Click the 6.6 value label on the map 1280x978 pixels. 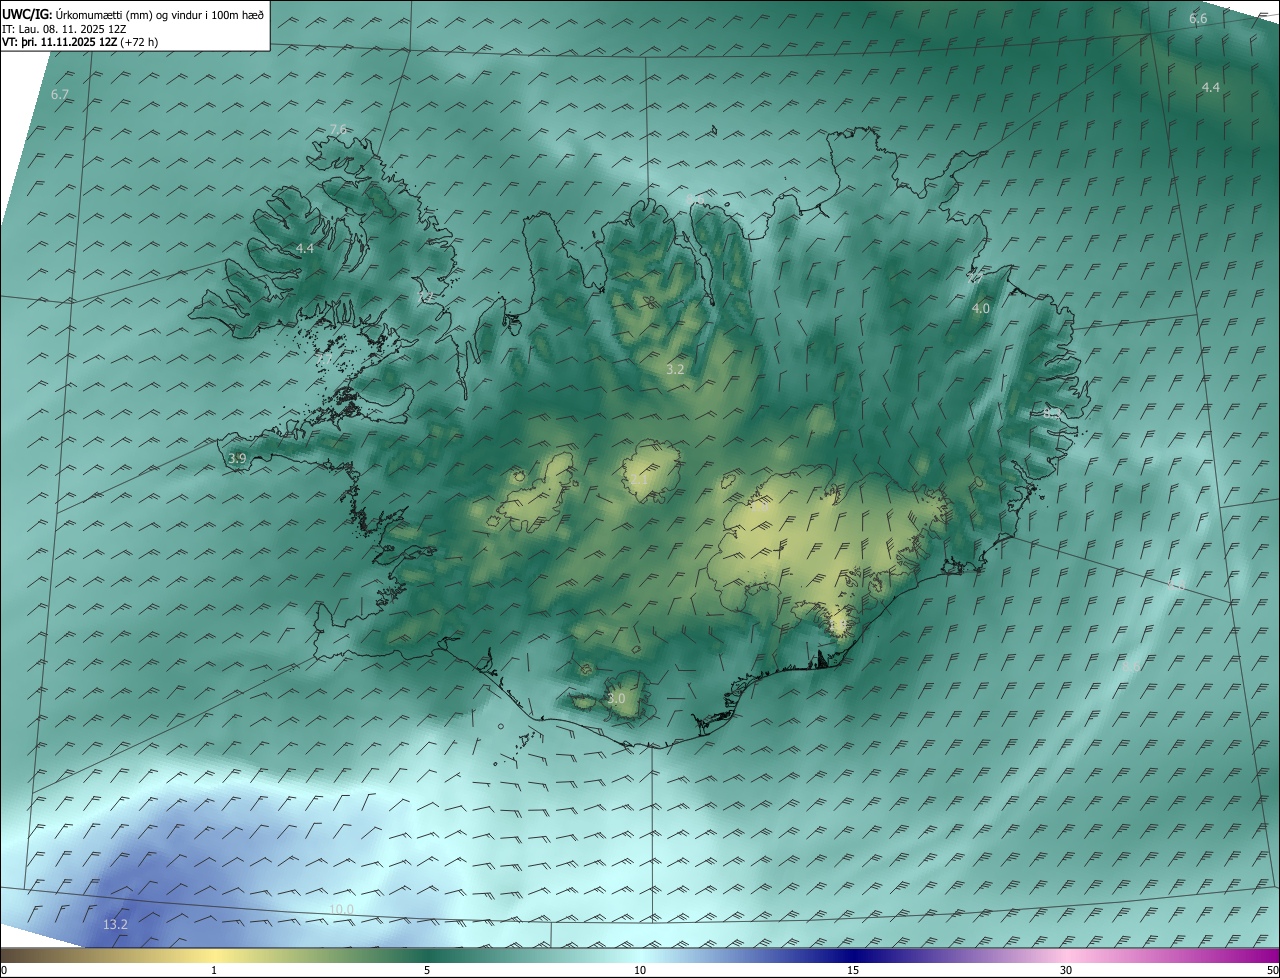tap(1198, 19)
